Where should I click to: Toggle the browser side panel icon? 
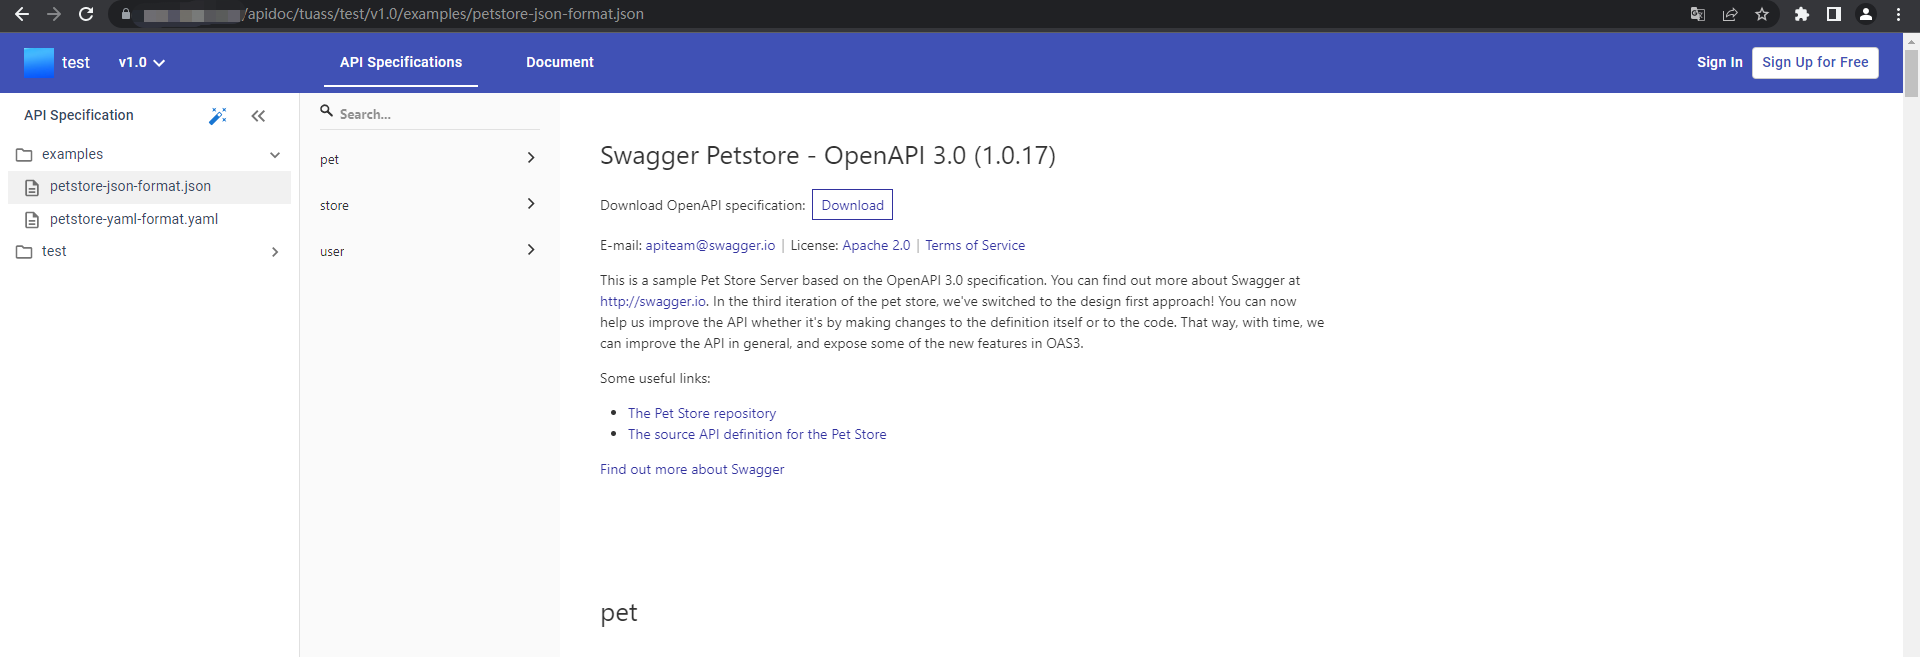click(x=1834, y=14)
